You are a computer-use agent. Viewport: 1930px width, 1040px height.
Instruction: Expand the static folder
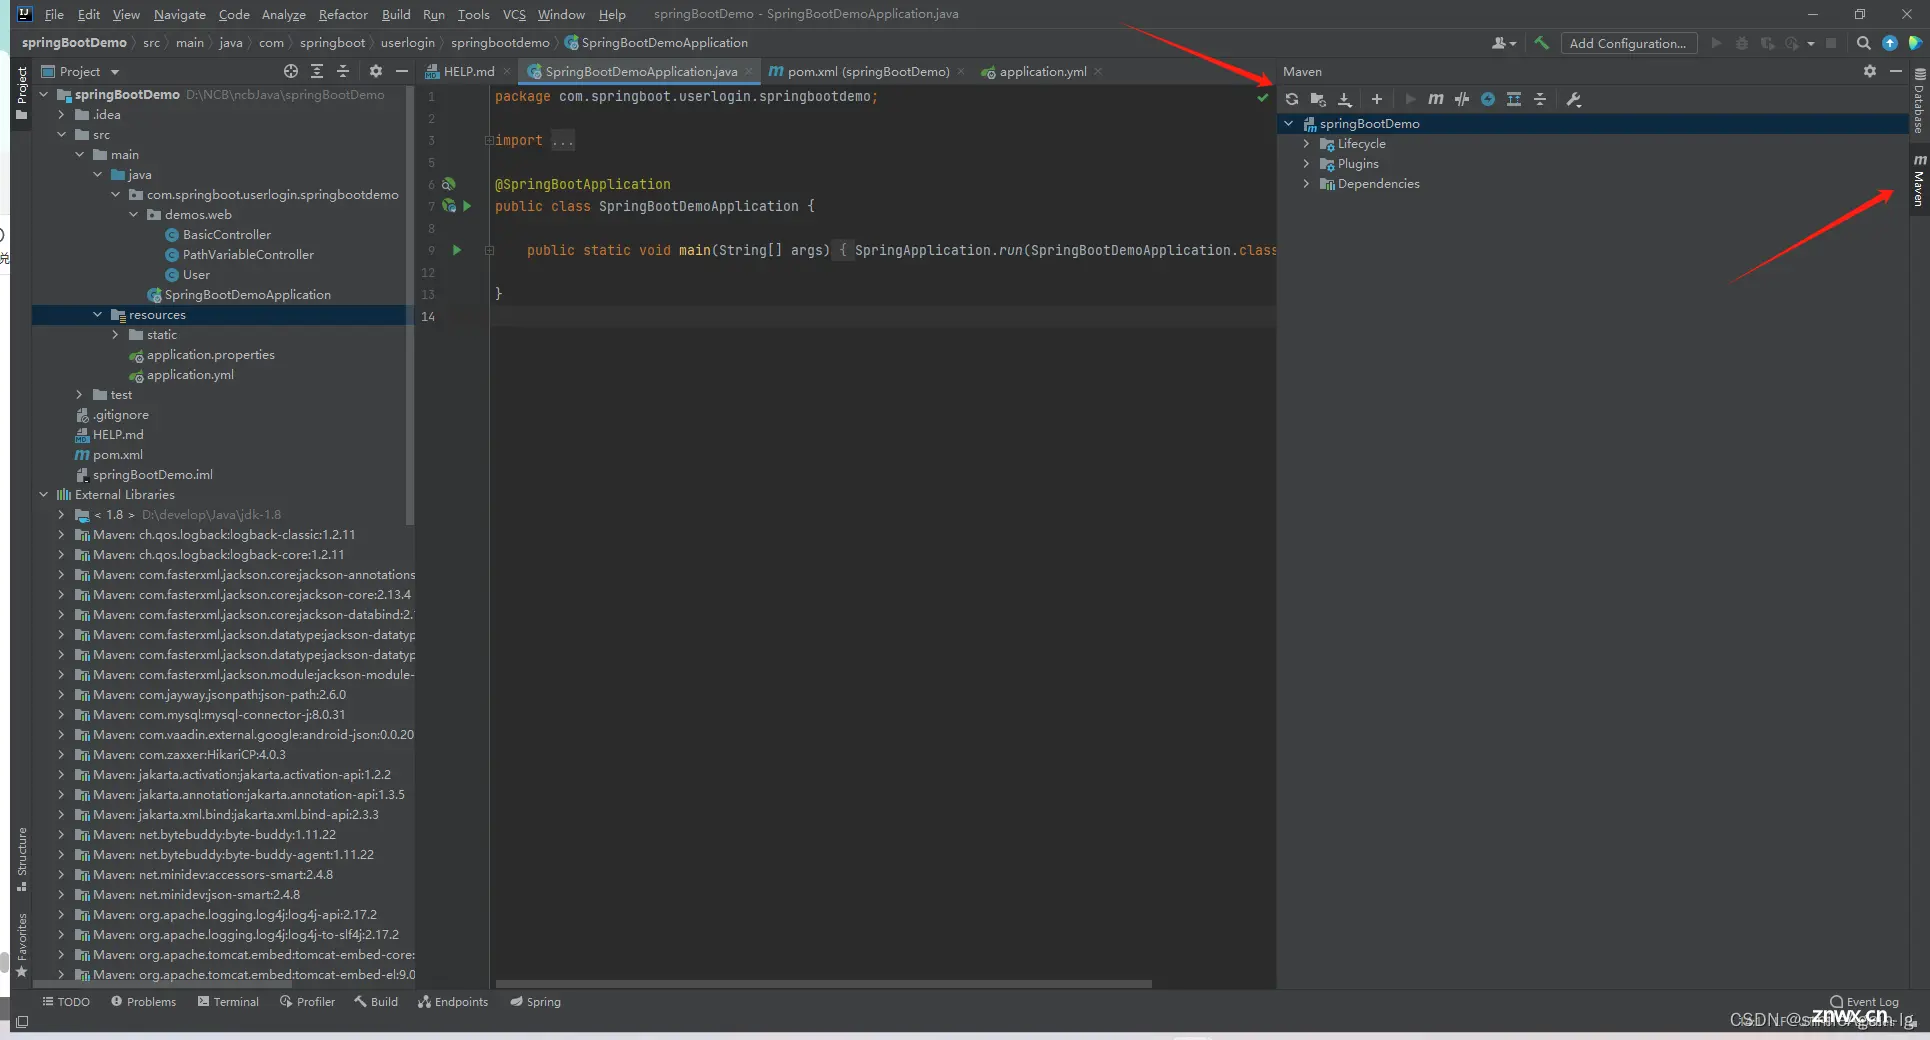point(115,335)
